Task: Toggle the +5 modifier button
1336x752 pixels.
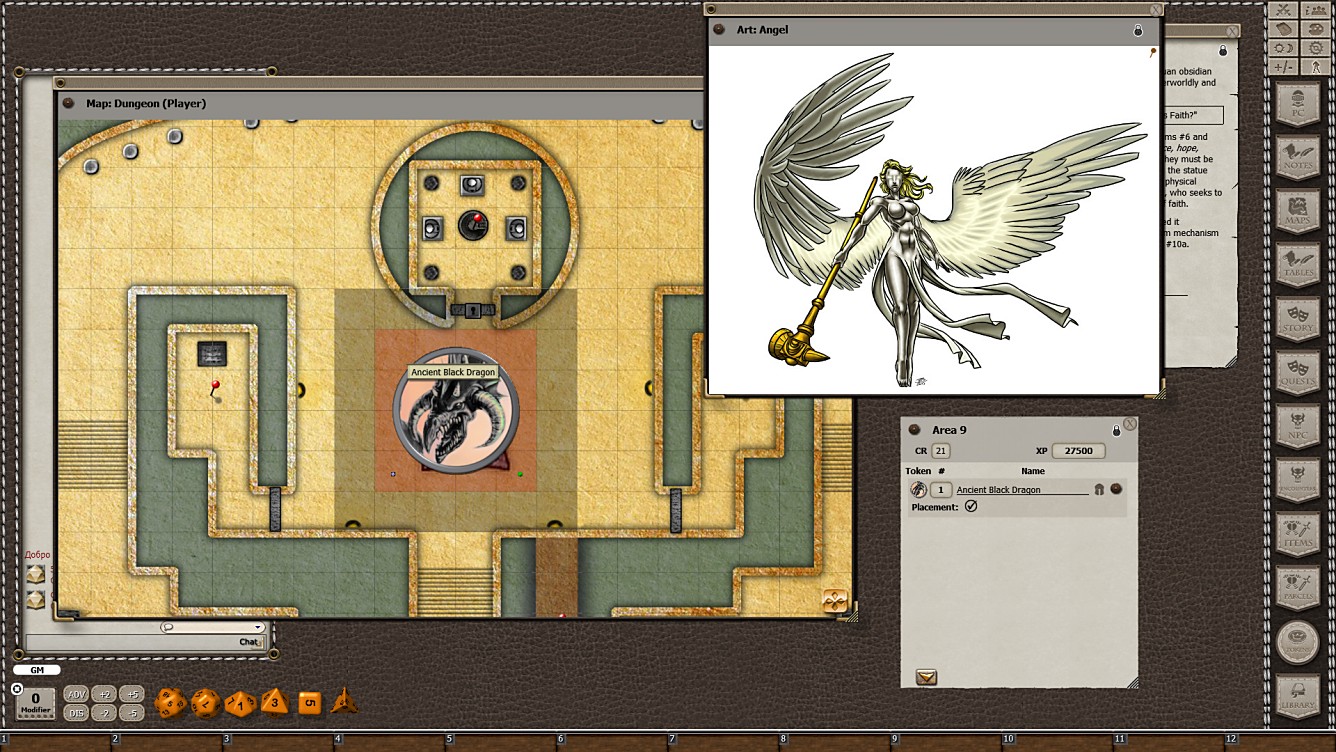Action: [x=132, y=694]
